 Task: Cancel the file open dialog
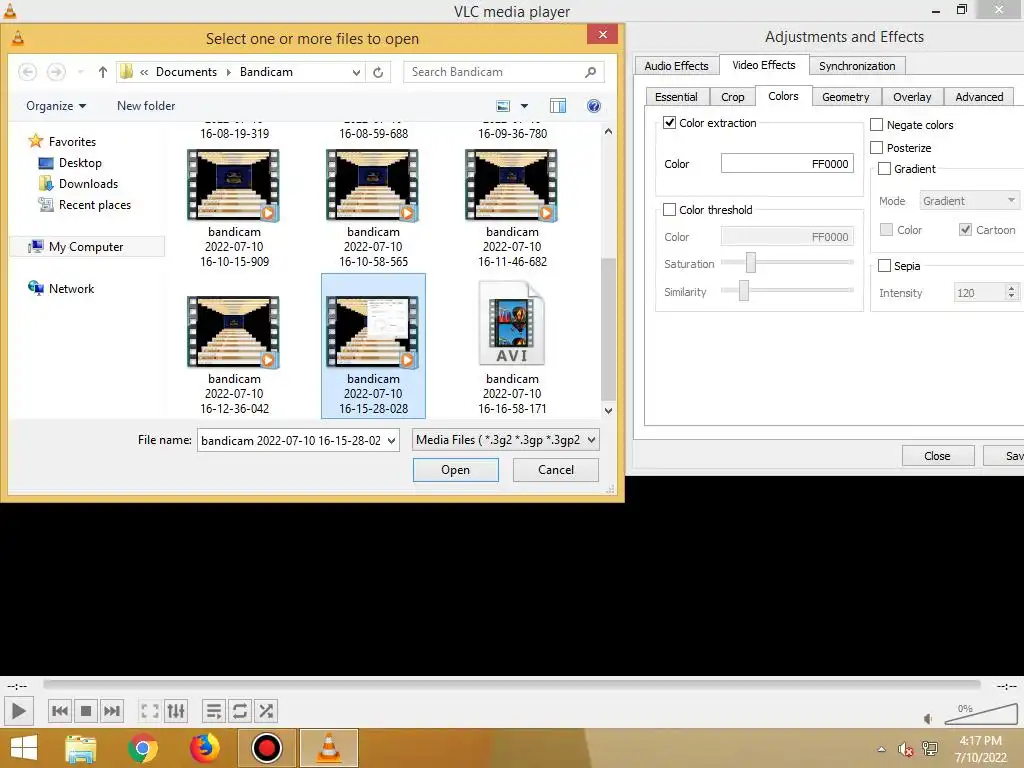(x=556, y=470)
